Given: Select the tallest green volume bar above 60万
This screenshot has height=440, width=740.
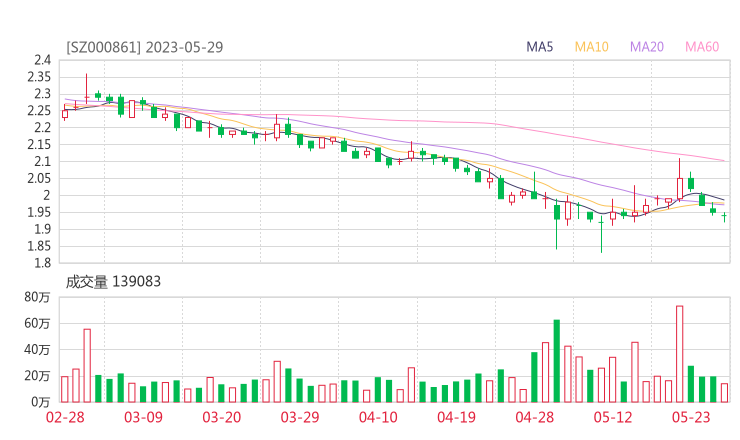Looking at the screenshot, I should point(557,361).
